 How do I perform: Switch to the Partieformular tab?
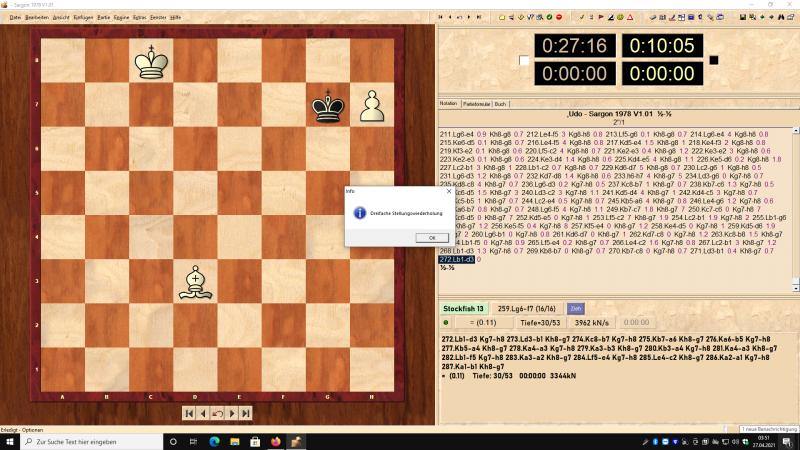click(x=477, y=104)
